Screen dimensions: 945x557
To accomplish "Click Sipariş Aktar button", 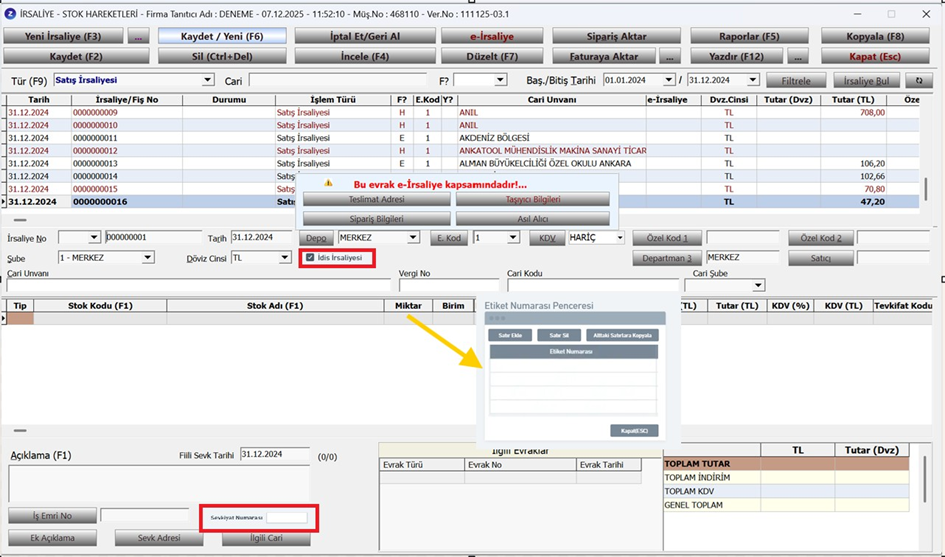I will pyautogui.click(x=616, y=36).
